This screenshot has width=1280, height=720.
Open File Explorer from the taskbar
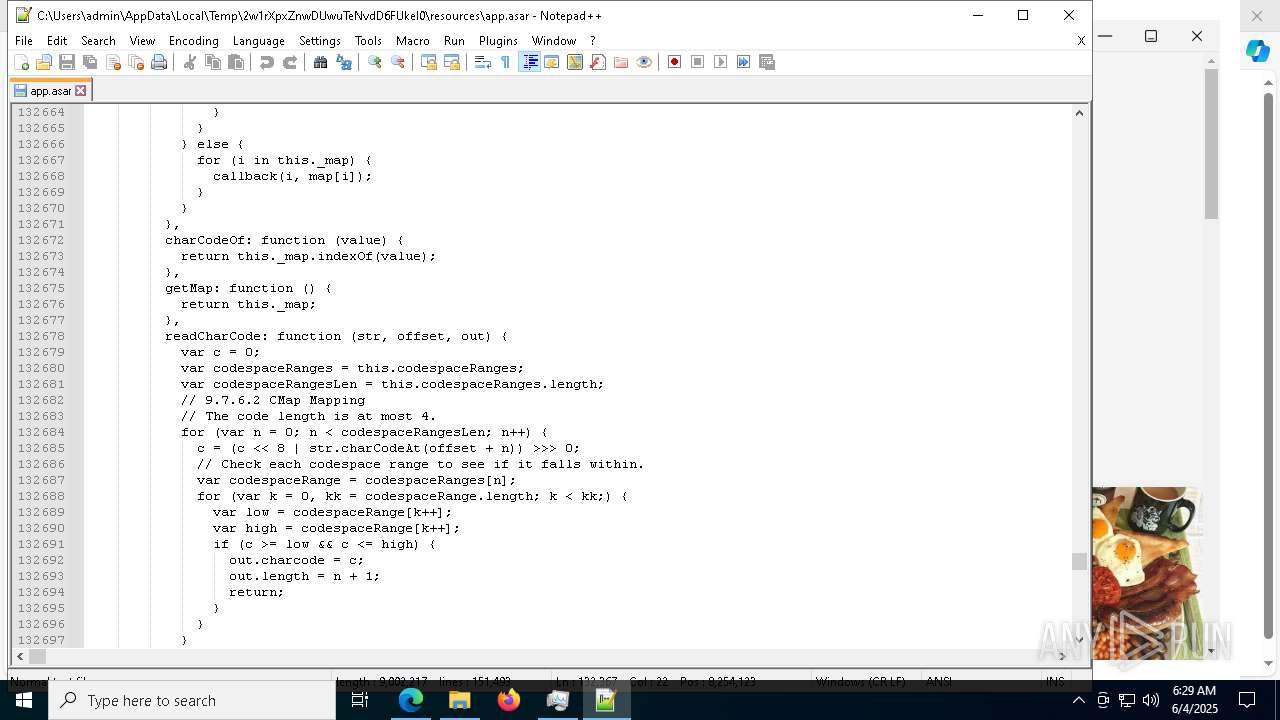click(x=460, y=701)
